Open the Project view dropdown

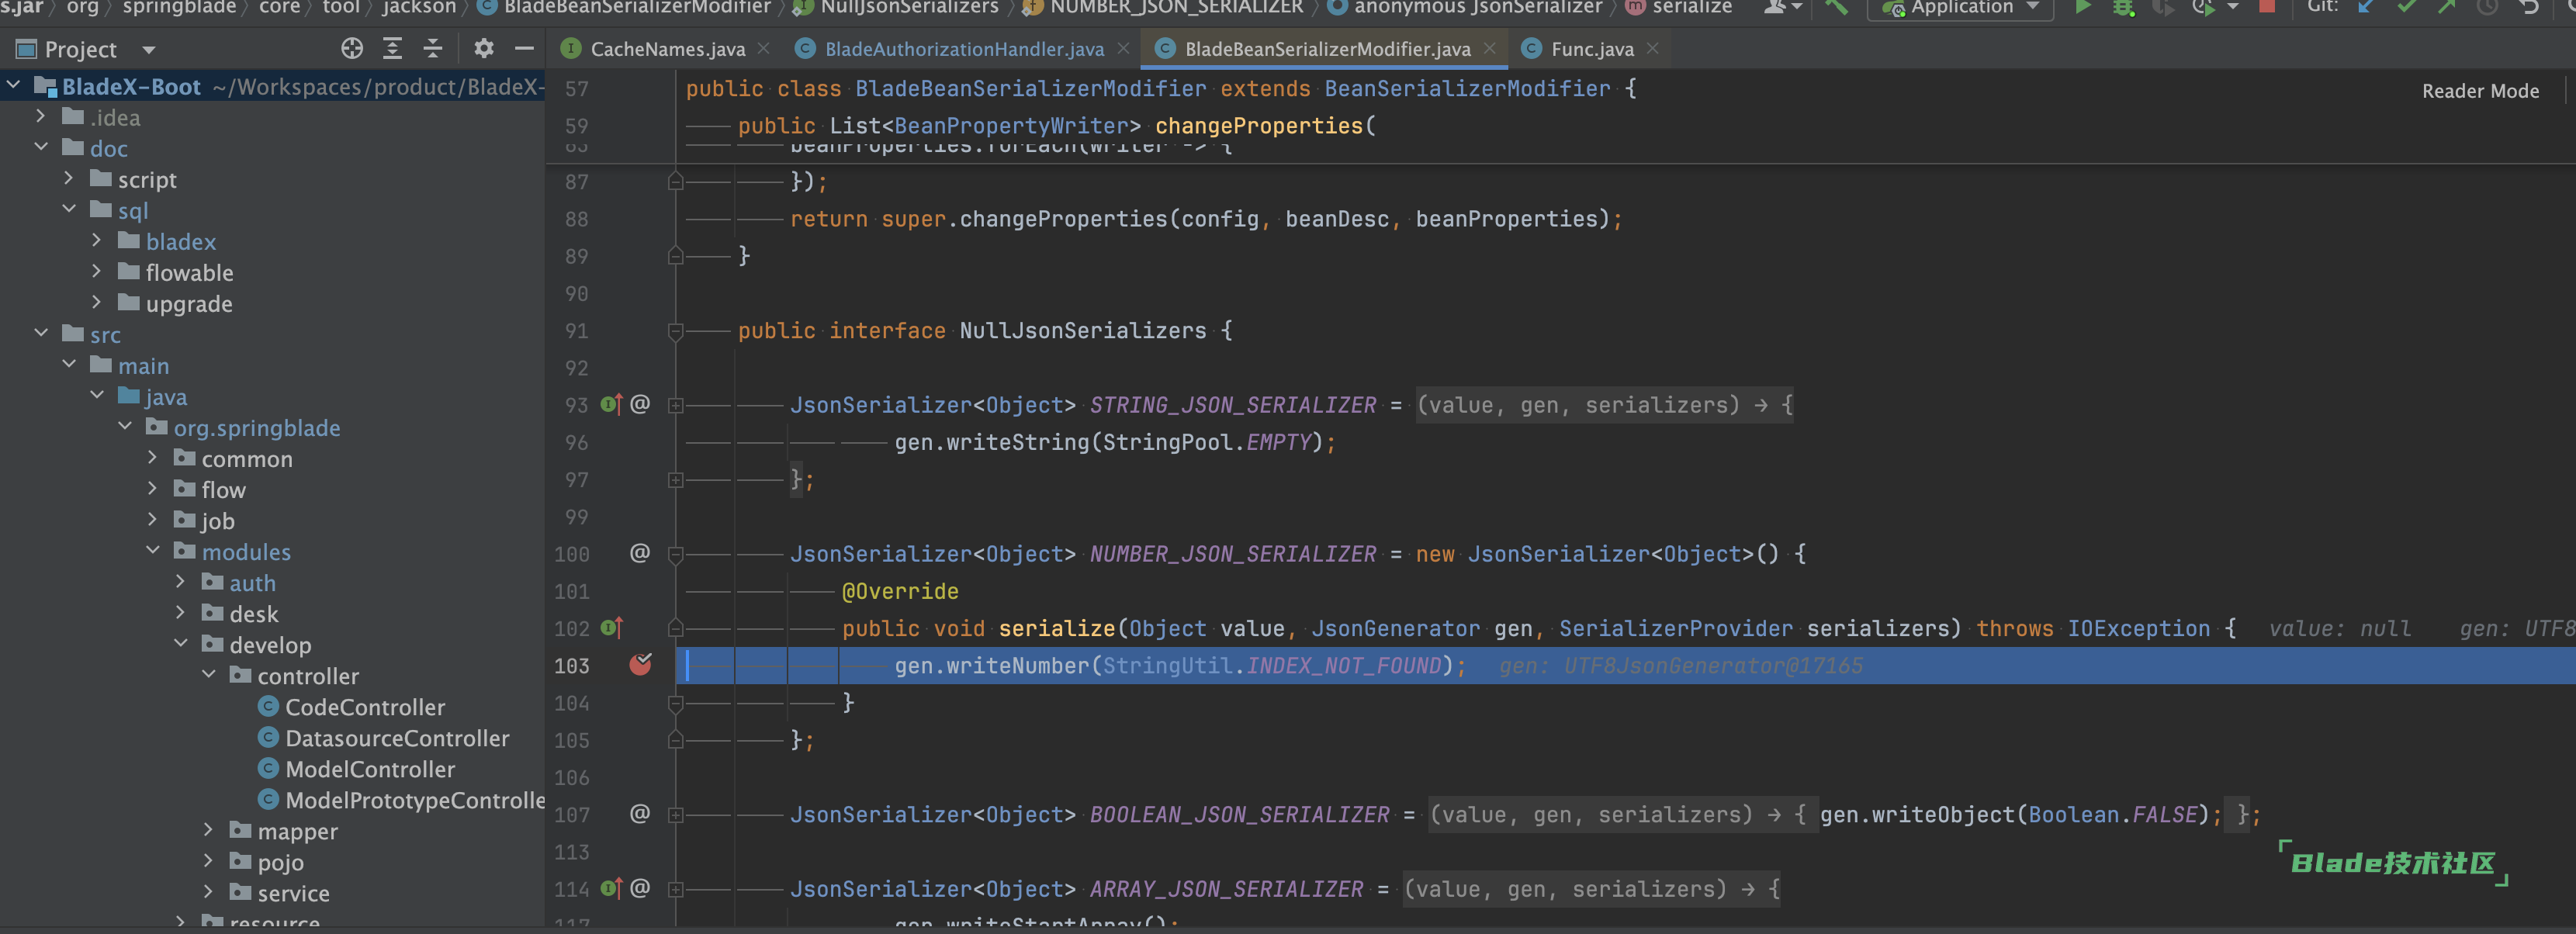(149, 49)
